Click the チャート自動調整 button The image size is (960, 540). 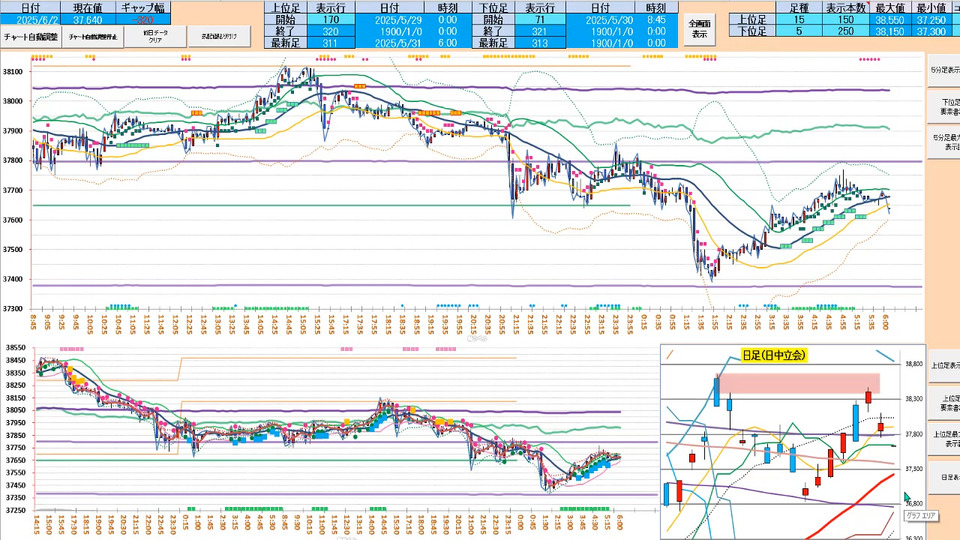point(31,37)
